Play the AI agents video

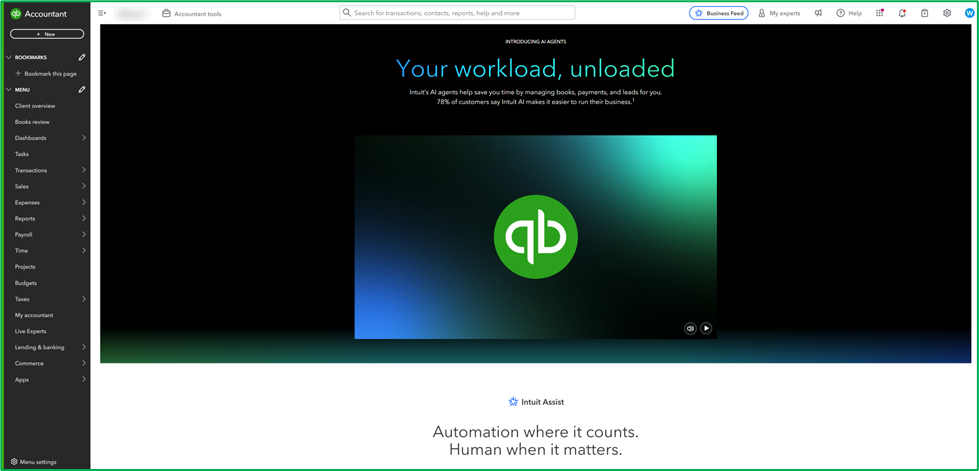[706, 328]
